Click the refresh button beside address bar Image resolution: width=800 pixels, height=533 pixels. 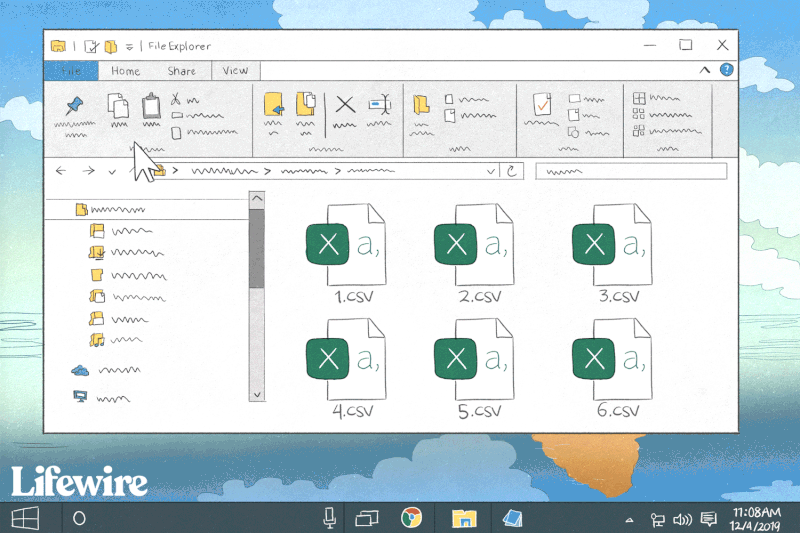(512, 171)
